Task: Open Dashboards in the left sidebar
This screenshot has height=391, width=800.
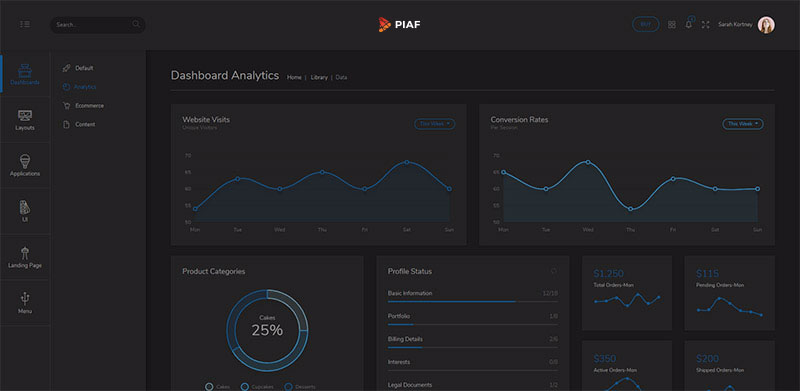Action: click(x=25, y=74)
